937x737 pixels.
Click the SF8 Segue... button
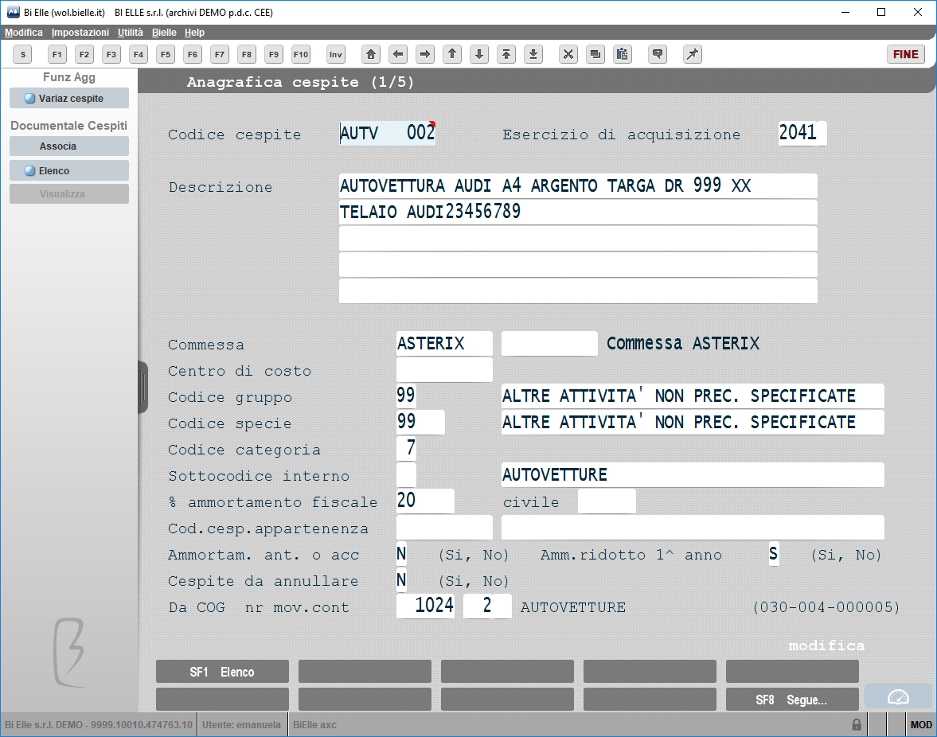click(x=792, y=699)
